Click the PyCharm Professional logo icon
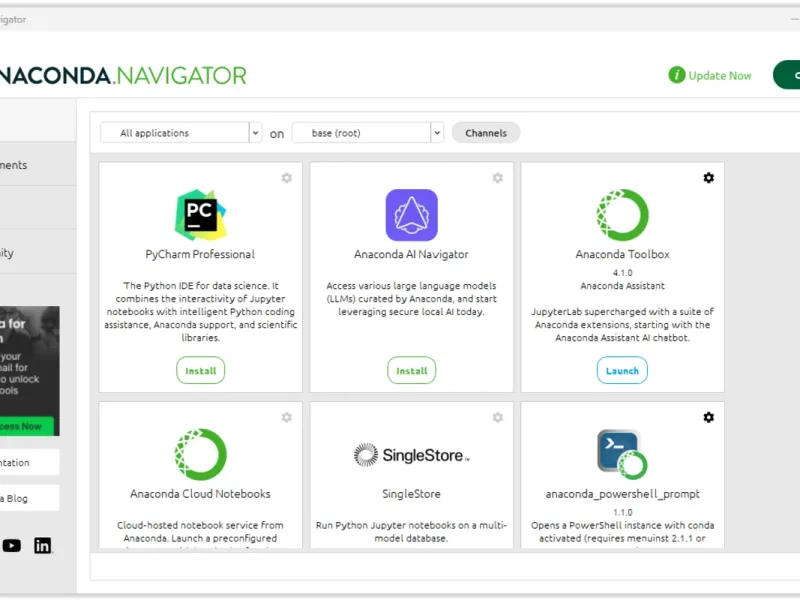This screenshot has height=600, width=800. point(201,215)
